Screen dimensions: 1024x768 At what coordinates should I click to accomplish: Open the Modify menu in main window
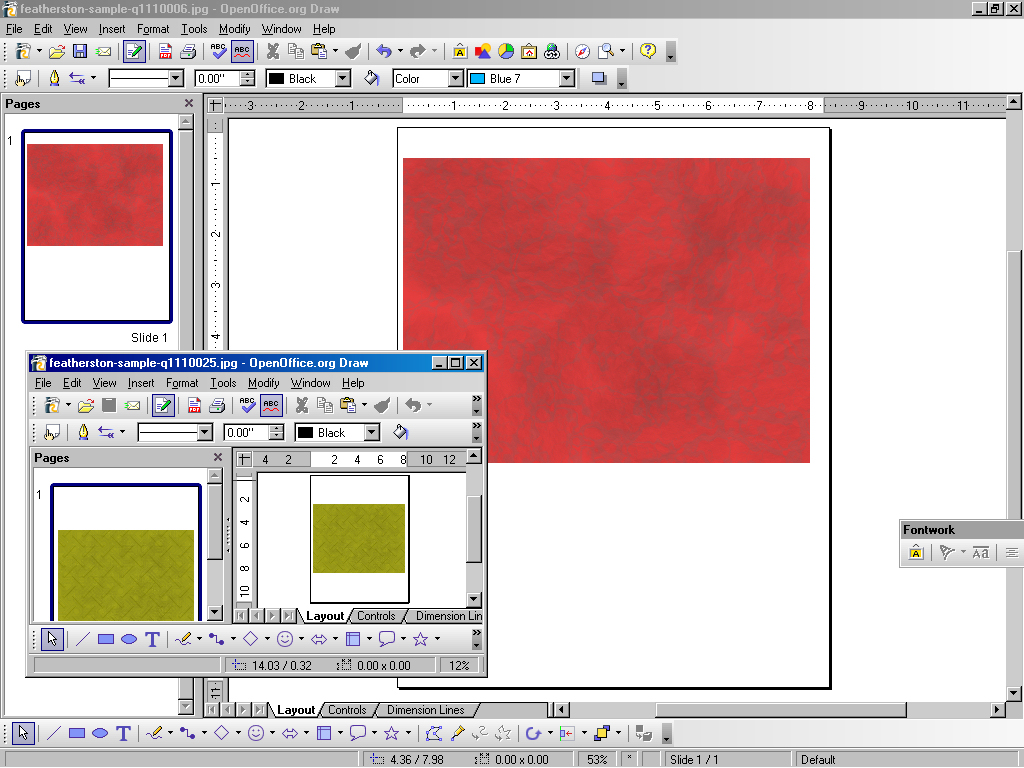click(x=235, y=29)
